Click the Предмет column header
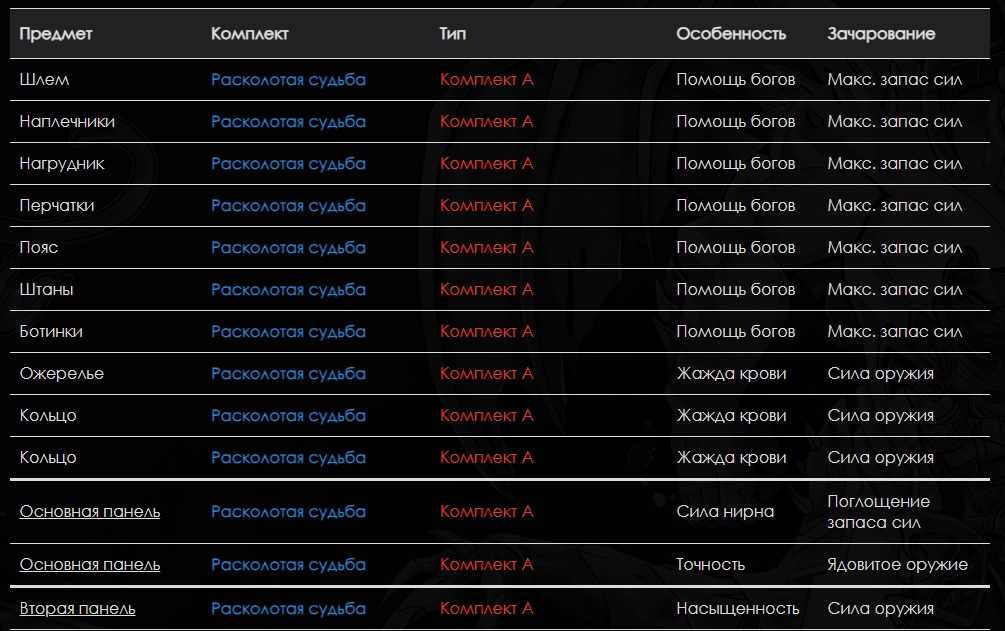This screenshot has height=631, width=1005. (x=56, y=34)
